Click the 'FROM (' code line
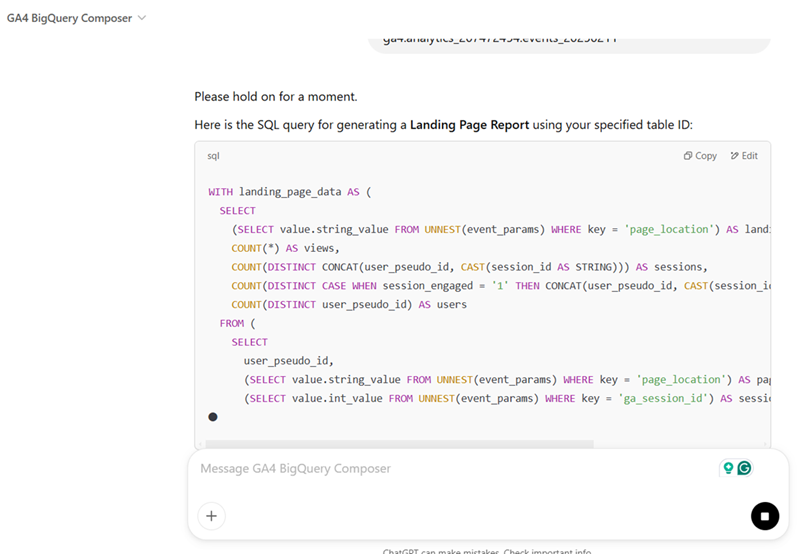This screenshot has height=554, width=800. (x=237, y=323)
